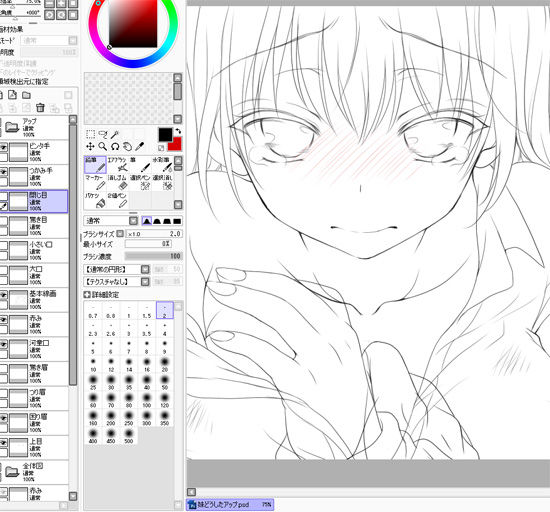Click the ブラシ濃度 density slider
The height and width of the screenshot is (512, 550).
click(x=153, y=256)
